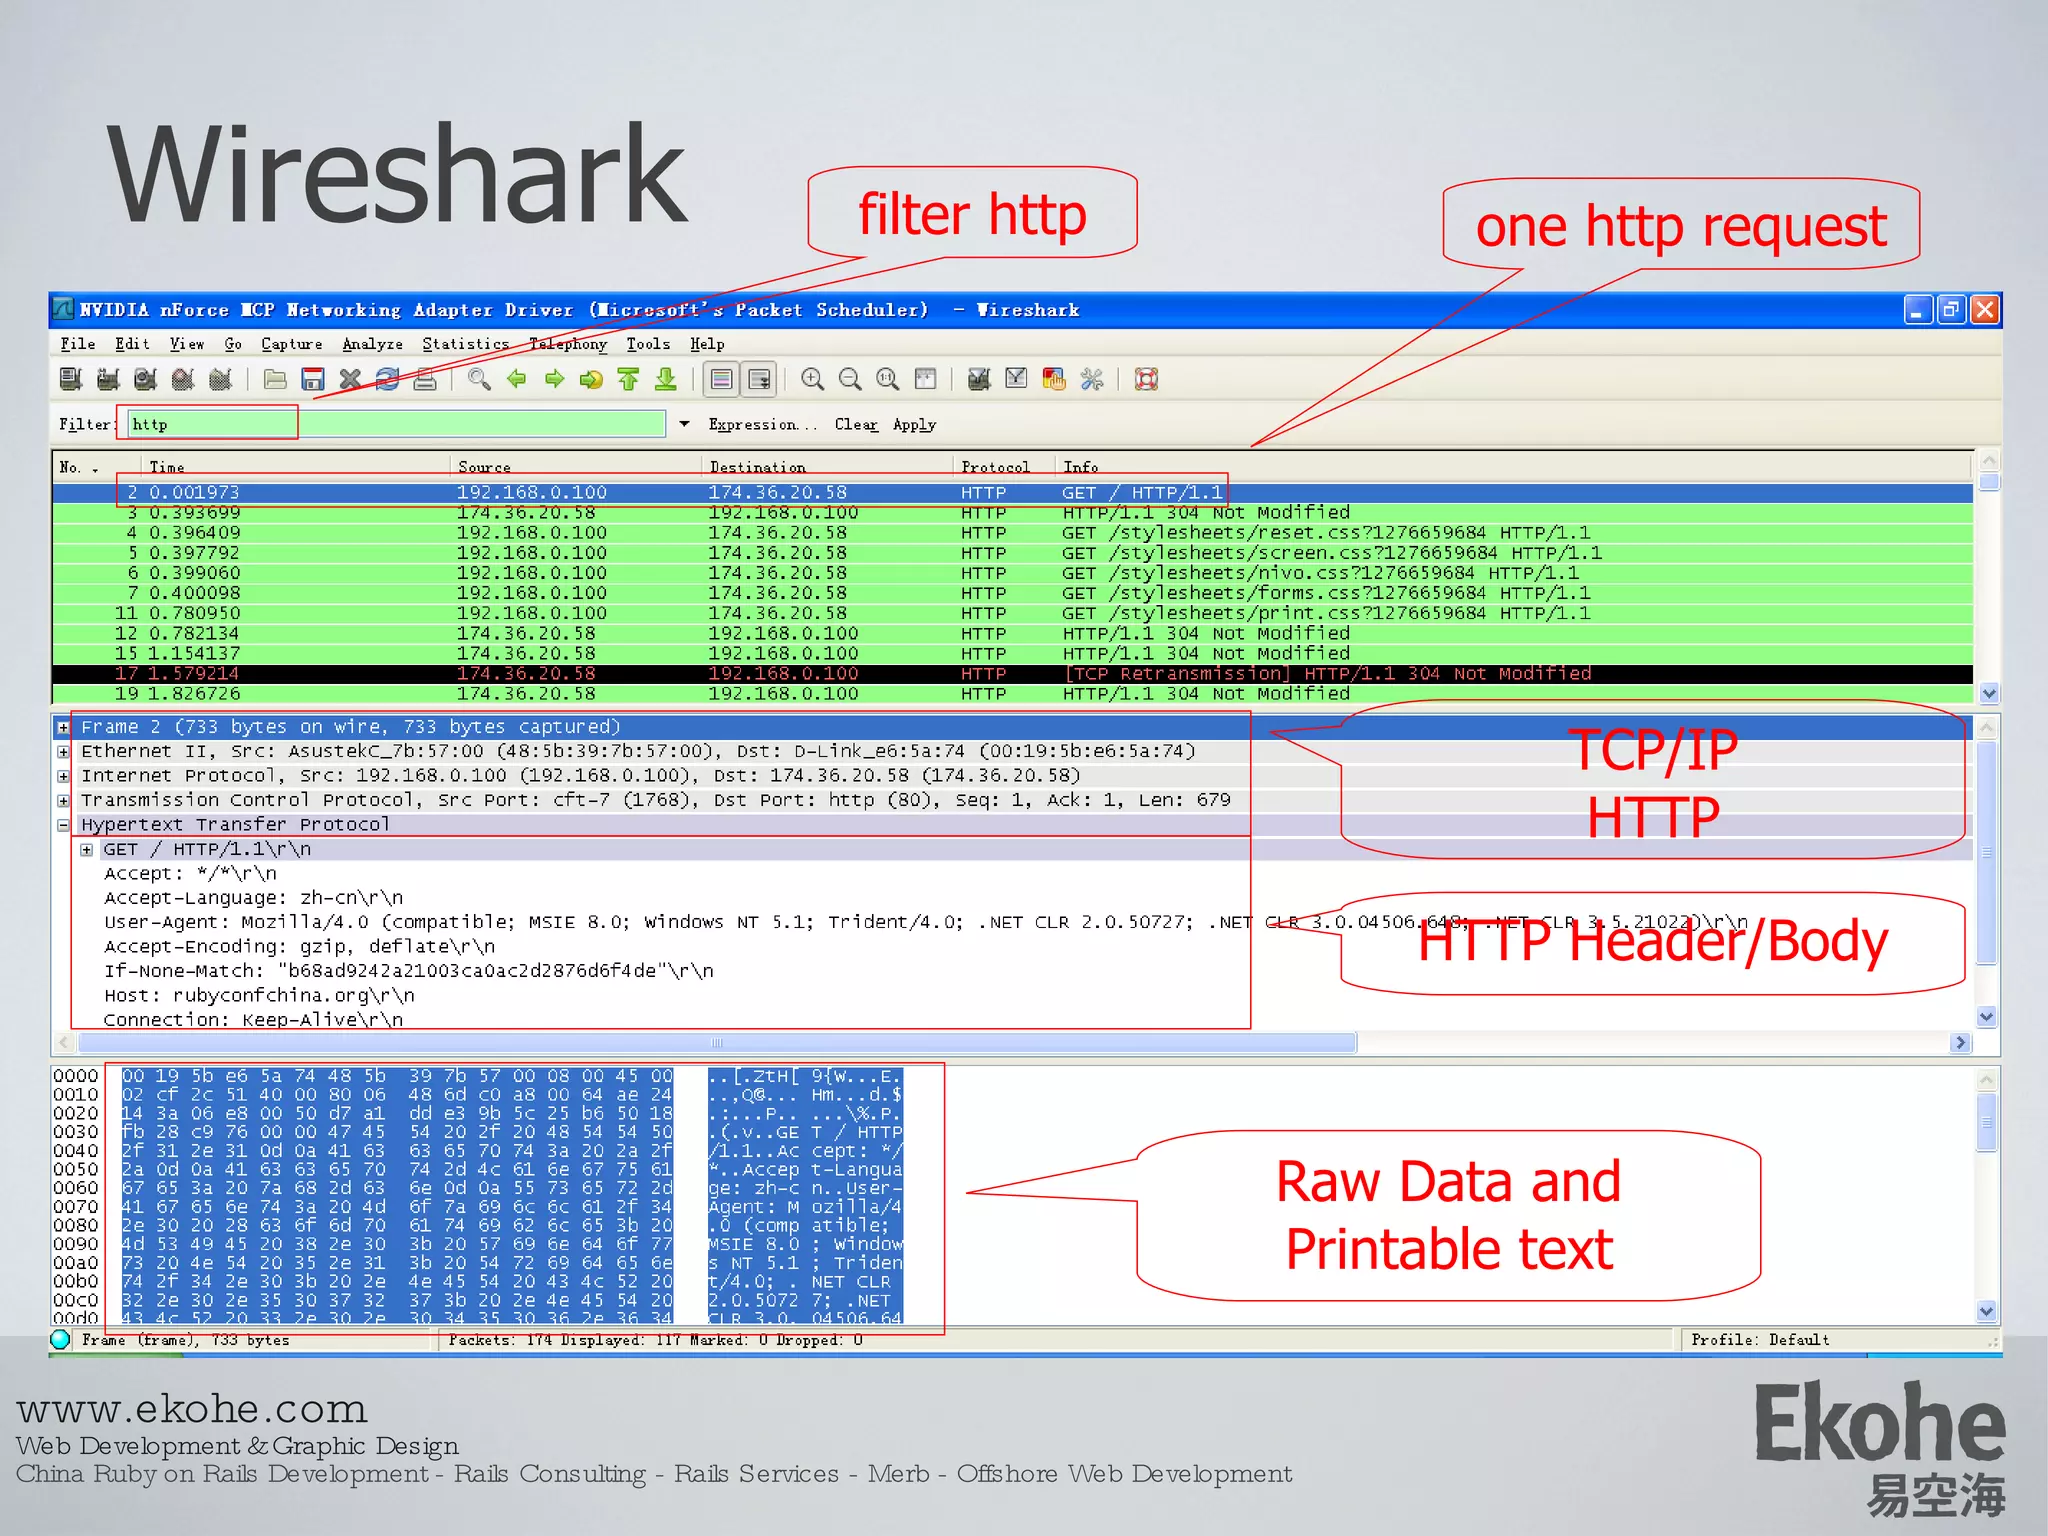Go back in packet history arrow
2048x1536 pixels.
click(x=517, y=379)
